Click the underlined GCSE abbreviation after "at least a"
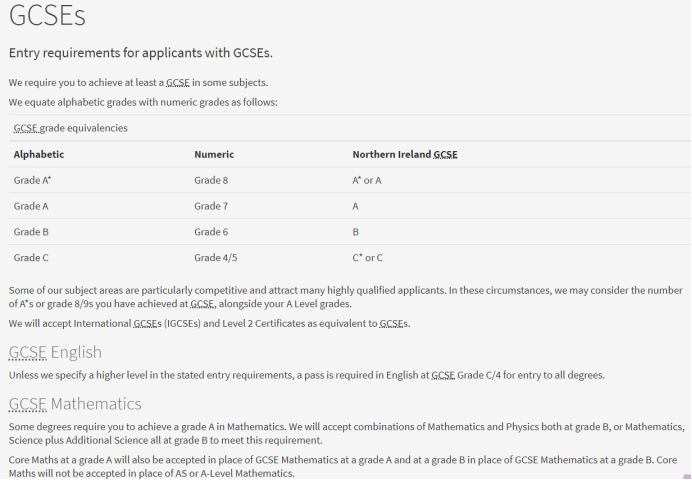This screenshot has height=480, width=692. (x=178, y=82)
